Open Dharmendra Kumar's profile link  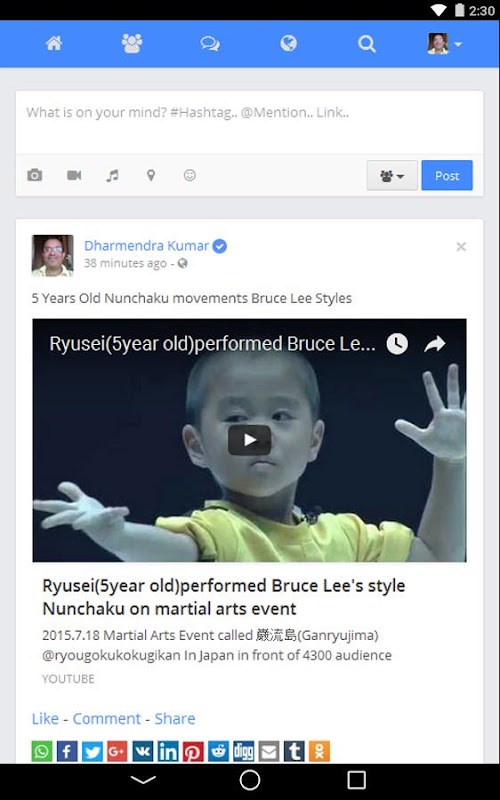(146, 246)
